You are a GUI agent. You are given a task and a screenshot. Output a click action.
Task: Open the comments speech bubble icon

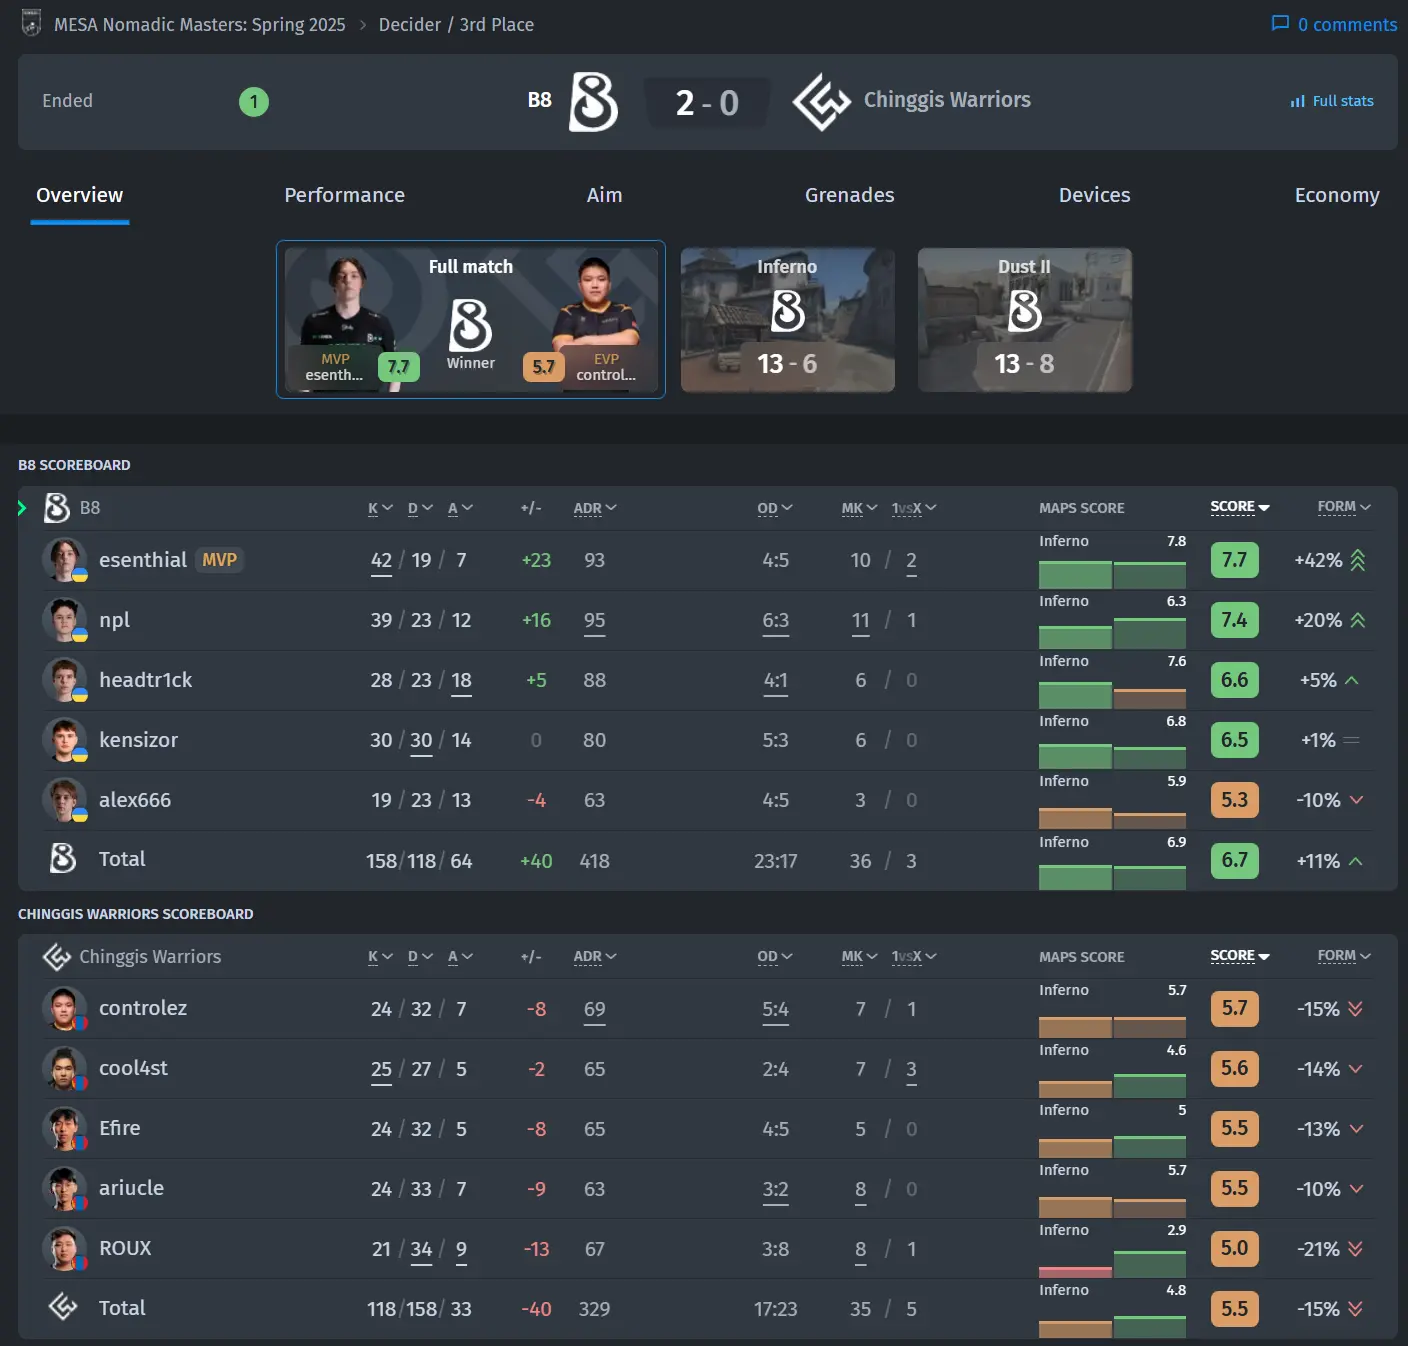pyautogui.click(x=1280, y=23)
